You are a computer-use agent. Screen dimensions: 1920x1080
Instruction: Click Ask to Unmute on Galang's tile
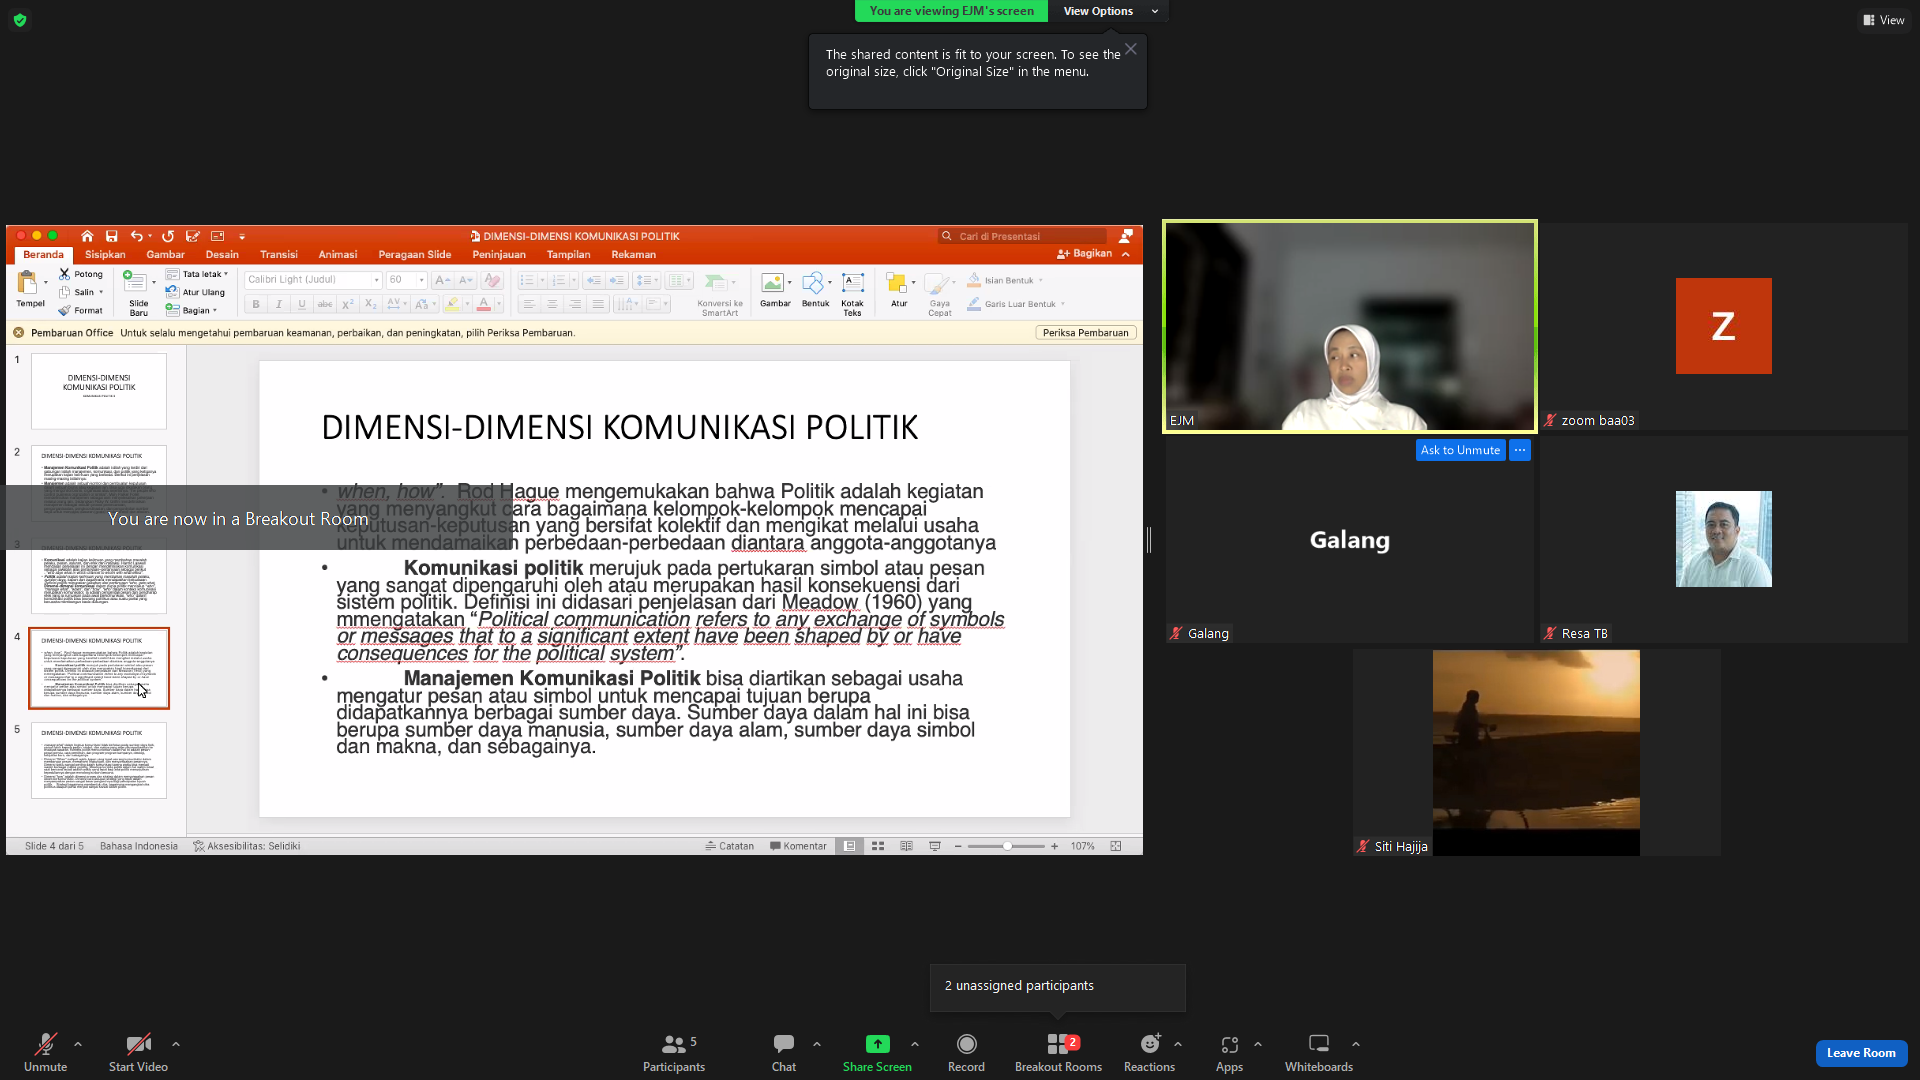point(1460,450)
